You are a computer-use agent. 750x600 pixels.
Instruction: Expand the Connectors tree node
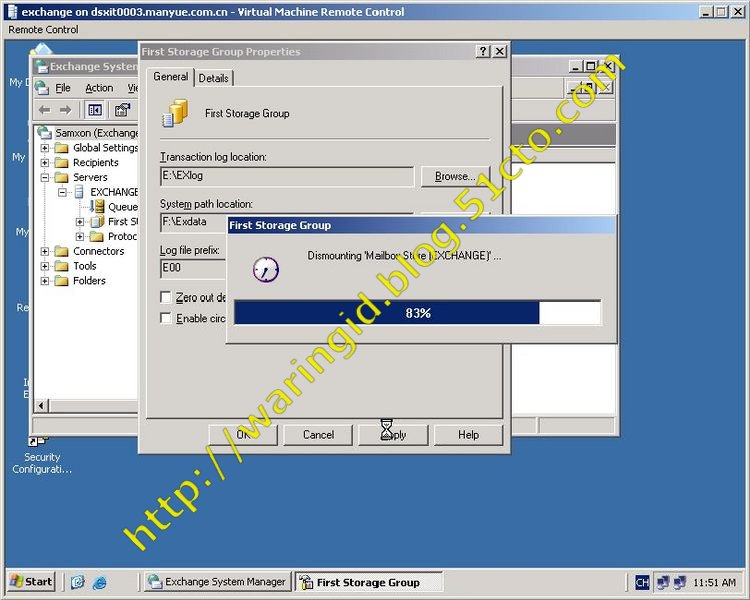[x=45, y=251]
